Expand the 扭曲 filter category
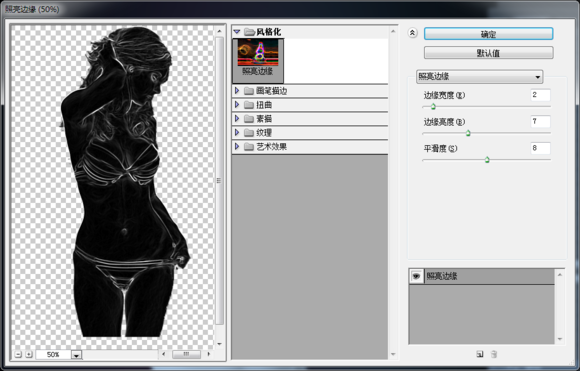Viewport: 580px width, 371px height. tap(237, 105)
